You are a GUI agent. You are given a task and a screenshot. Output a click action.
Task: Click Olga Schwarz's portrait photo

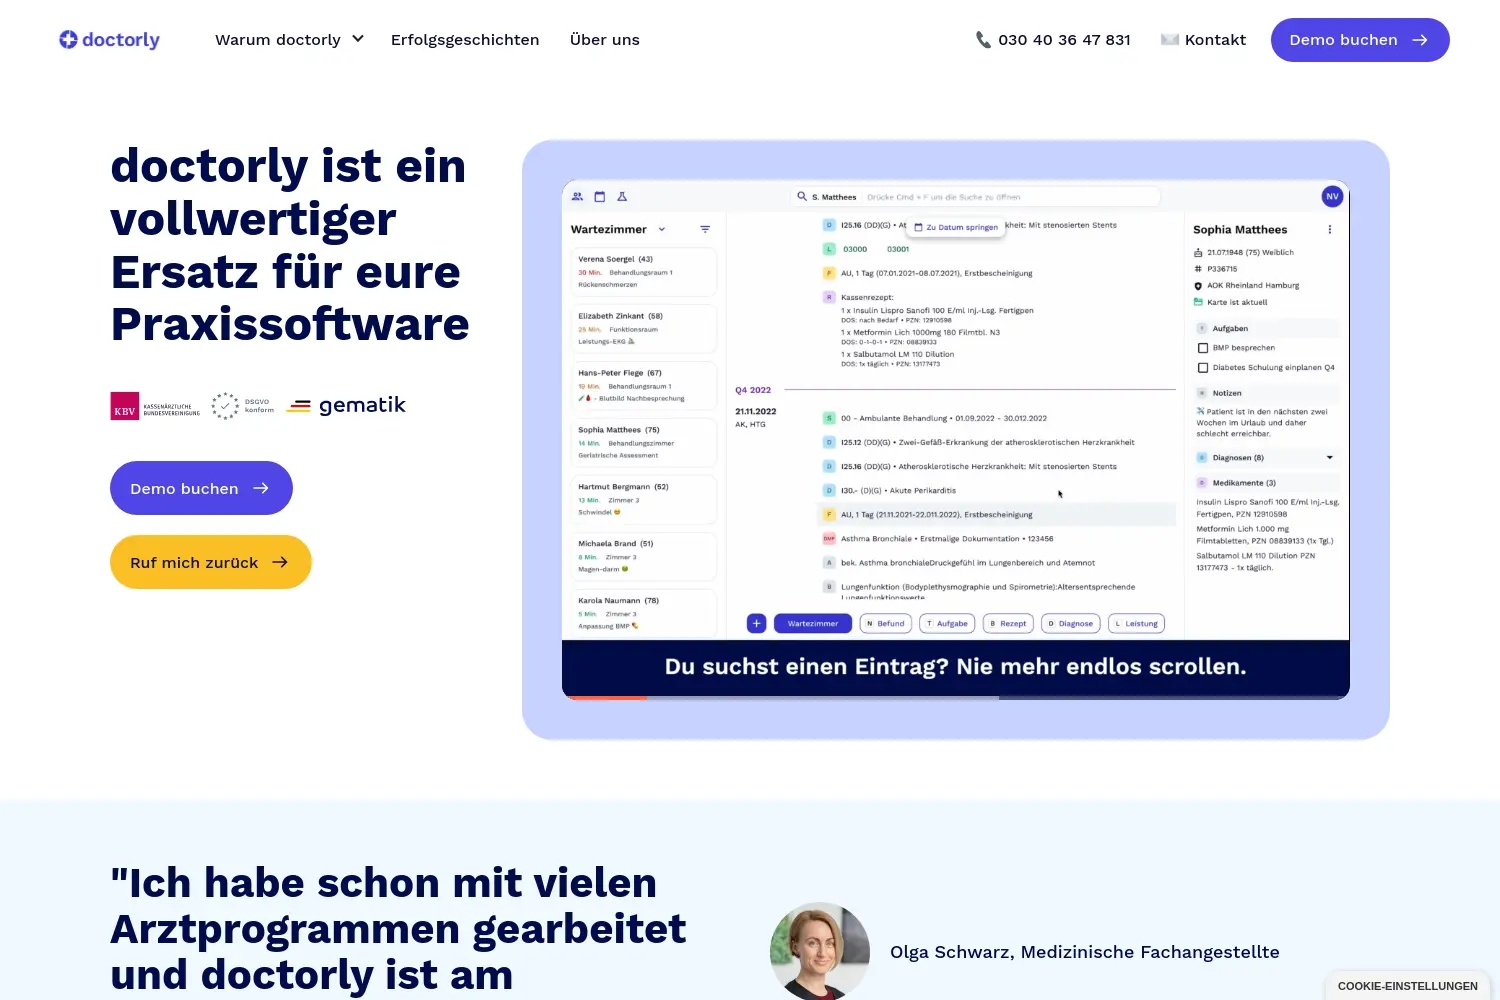820,951
